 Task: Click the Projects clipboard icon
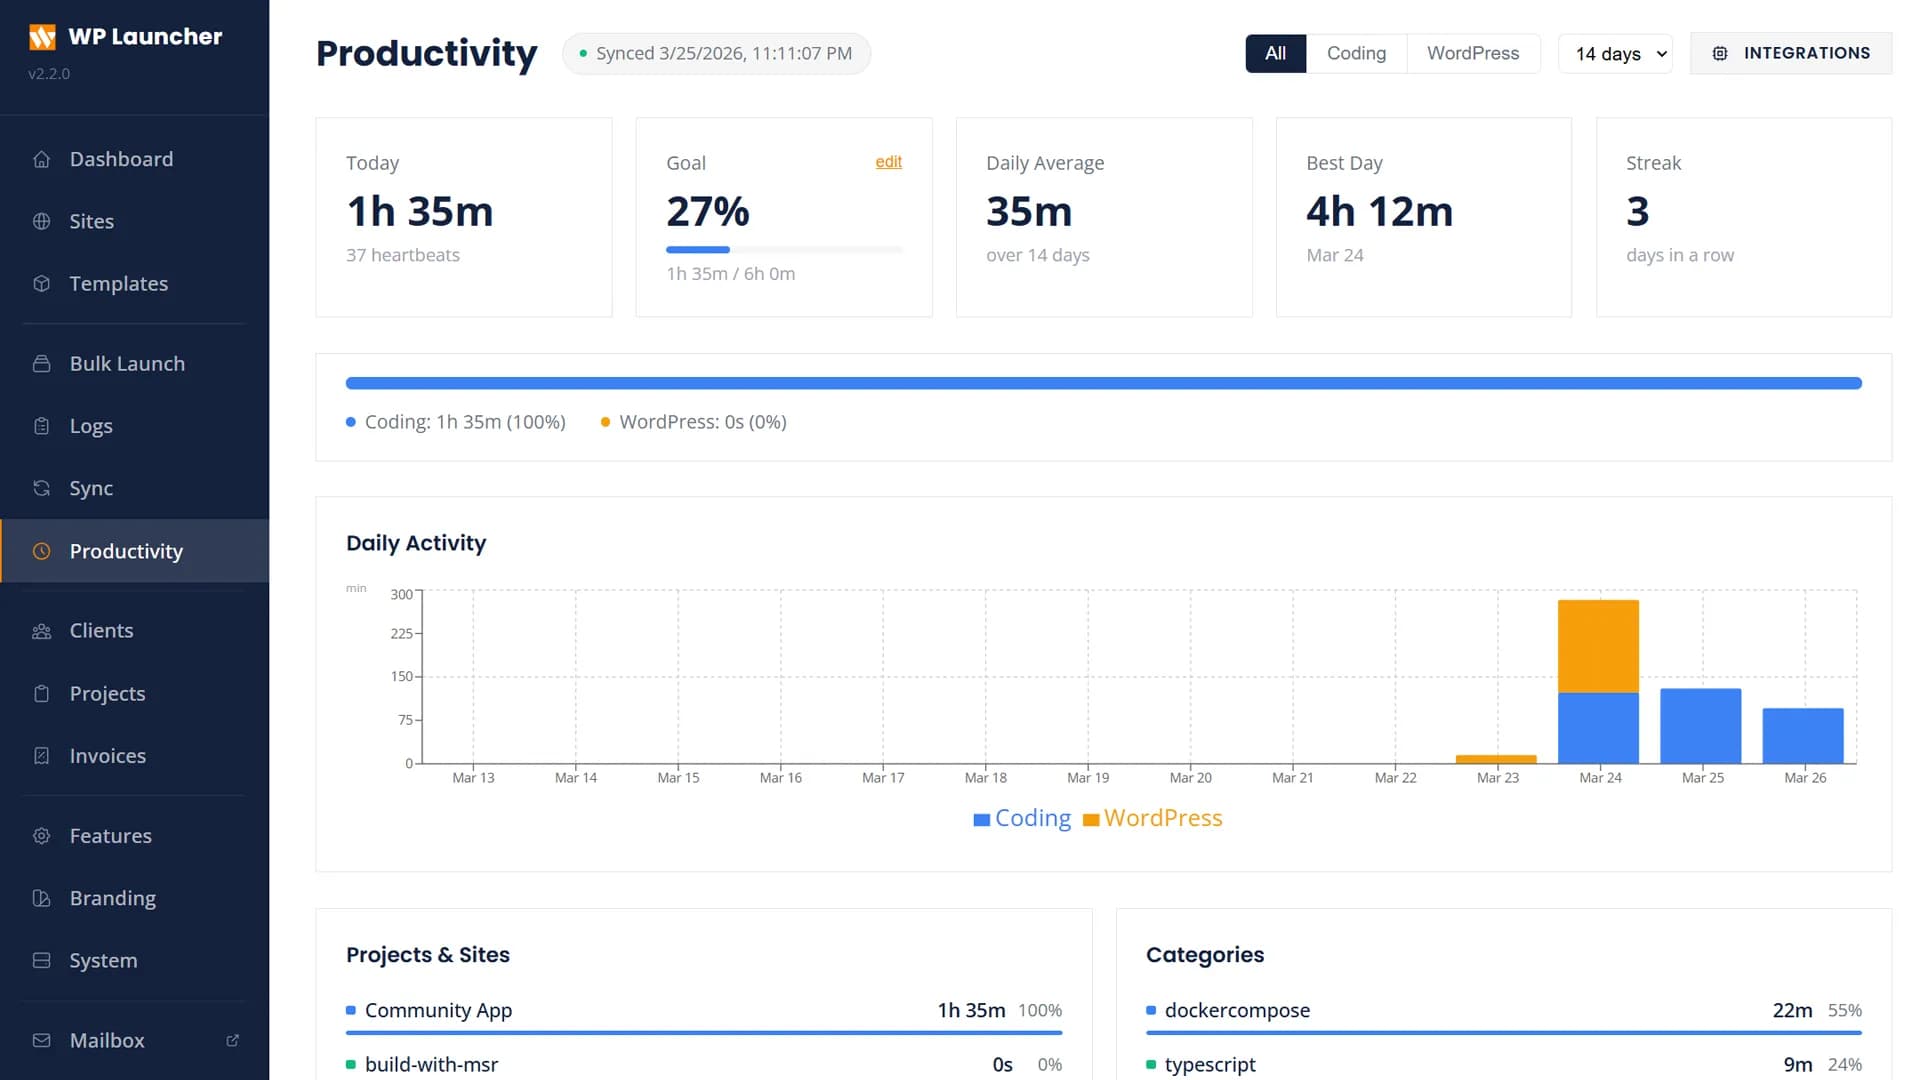click(x=41, y=693)
